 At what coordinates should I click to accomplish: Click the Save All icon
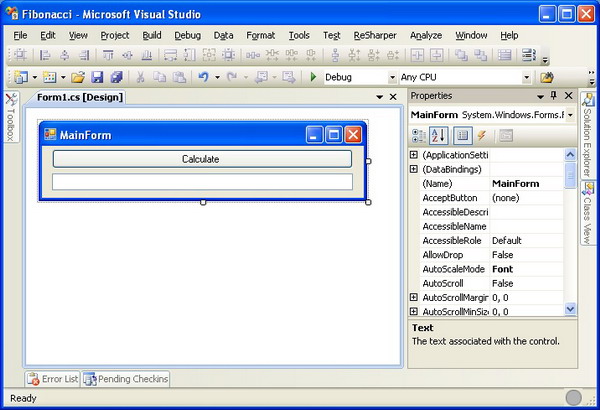click(x=116, y=77)
